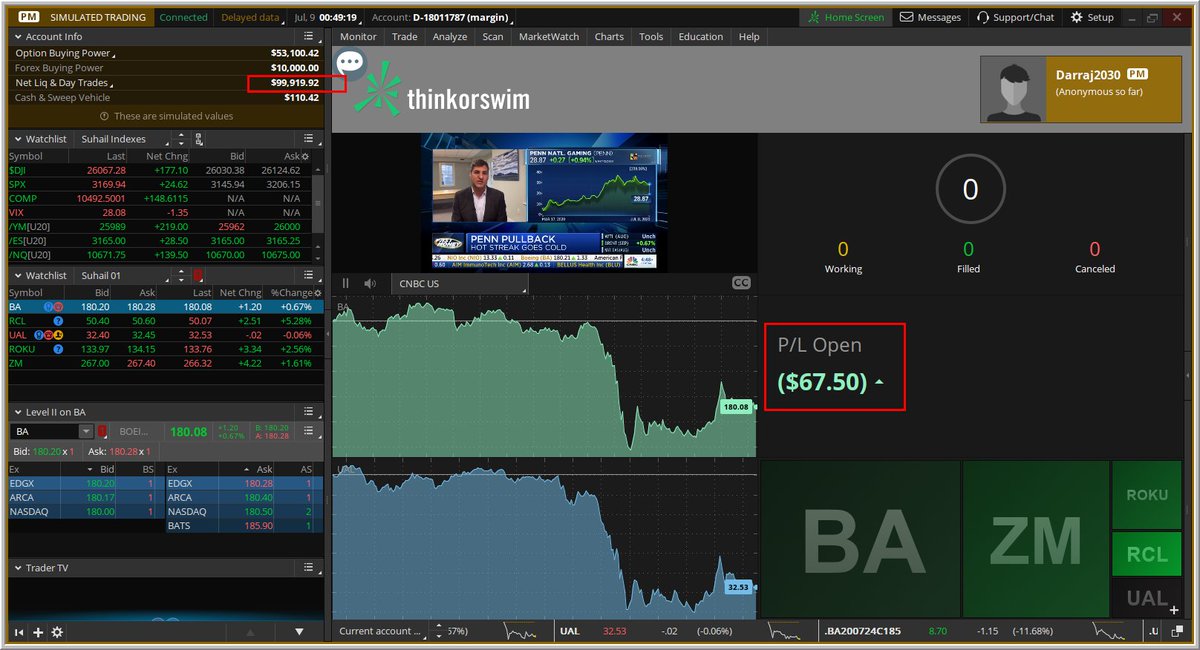
Task: Expand P/L Open value arrow
Action: 879,383
